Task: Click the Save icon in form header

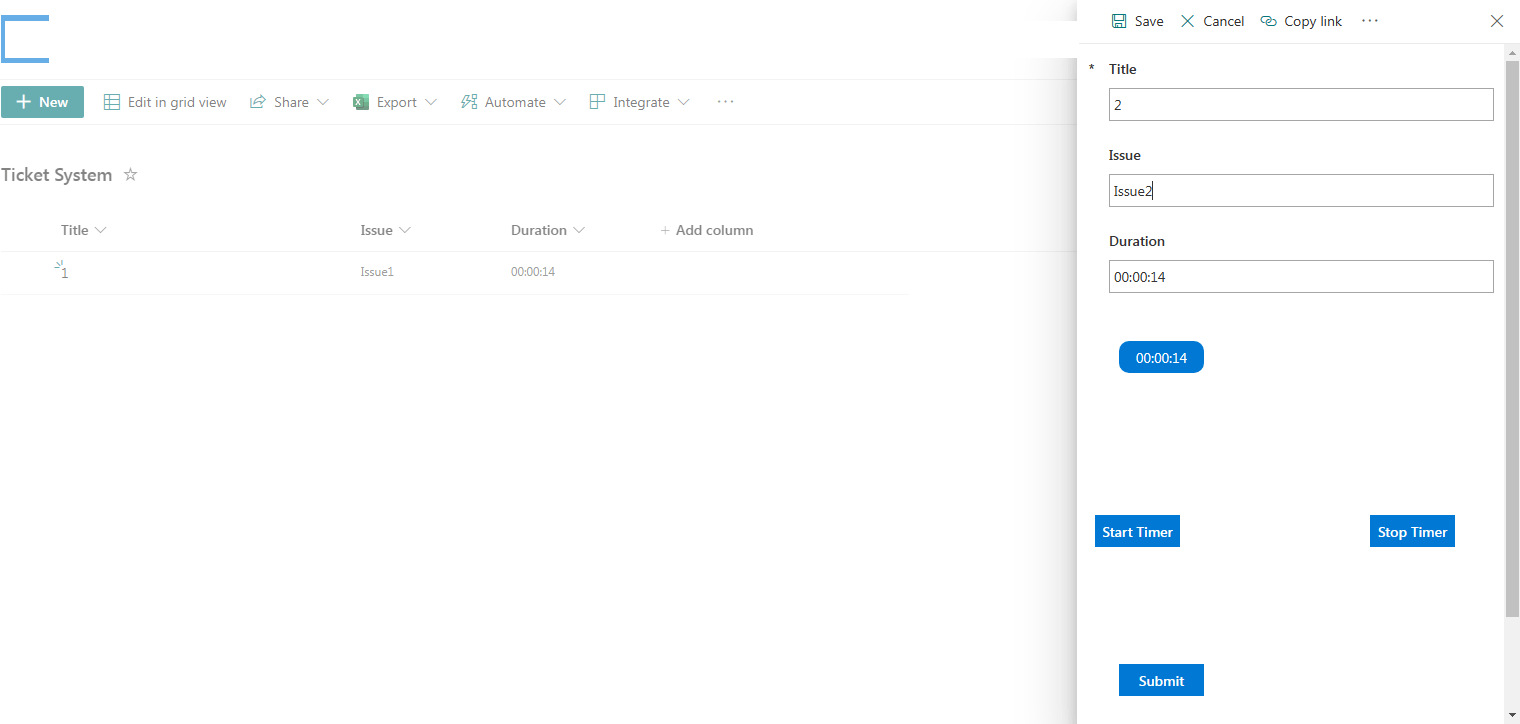Action: pos(1119,21)
